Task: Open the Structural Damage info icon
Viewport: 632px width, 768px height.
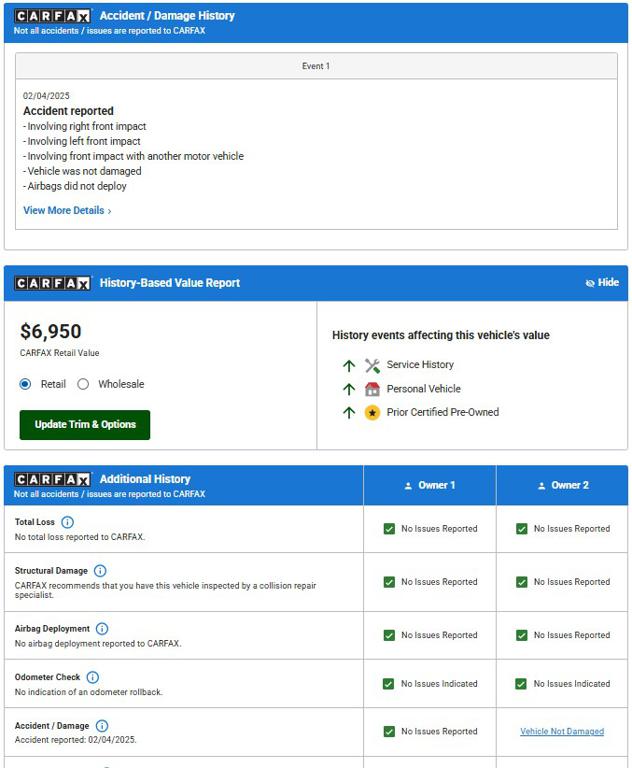Action: click(x=100, y=571)
